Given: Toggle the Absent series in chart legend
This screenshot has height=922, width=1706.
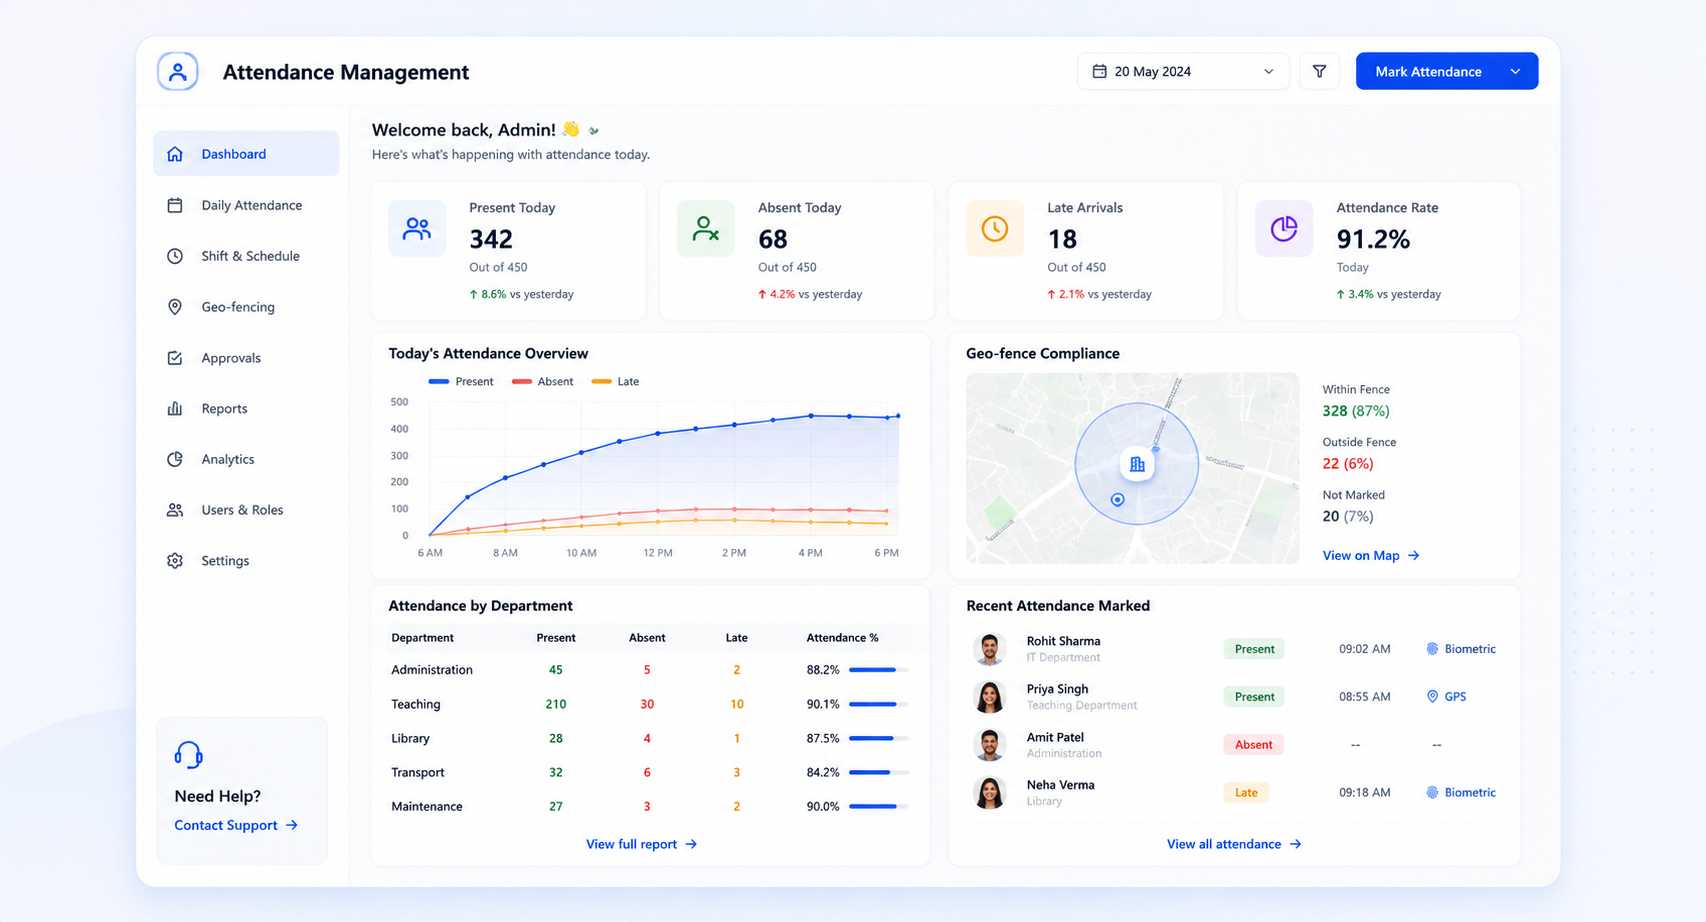Looking at the screenshot, I should tap(542, 382).
